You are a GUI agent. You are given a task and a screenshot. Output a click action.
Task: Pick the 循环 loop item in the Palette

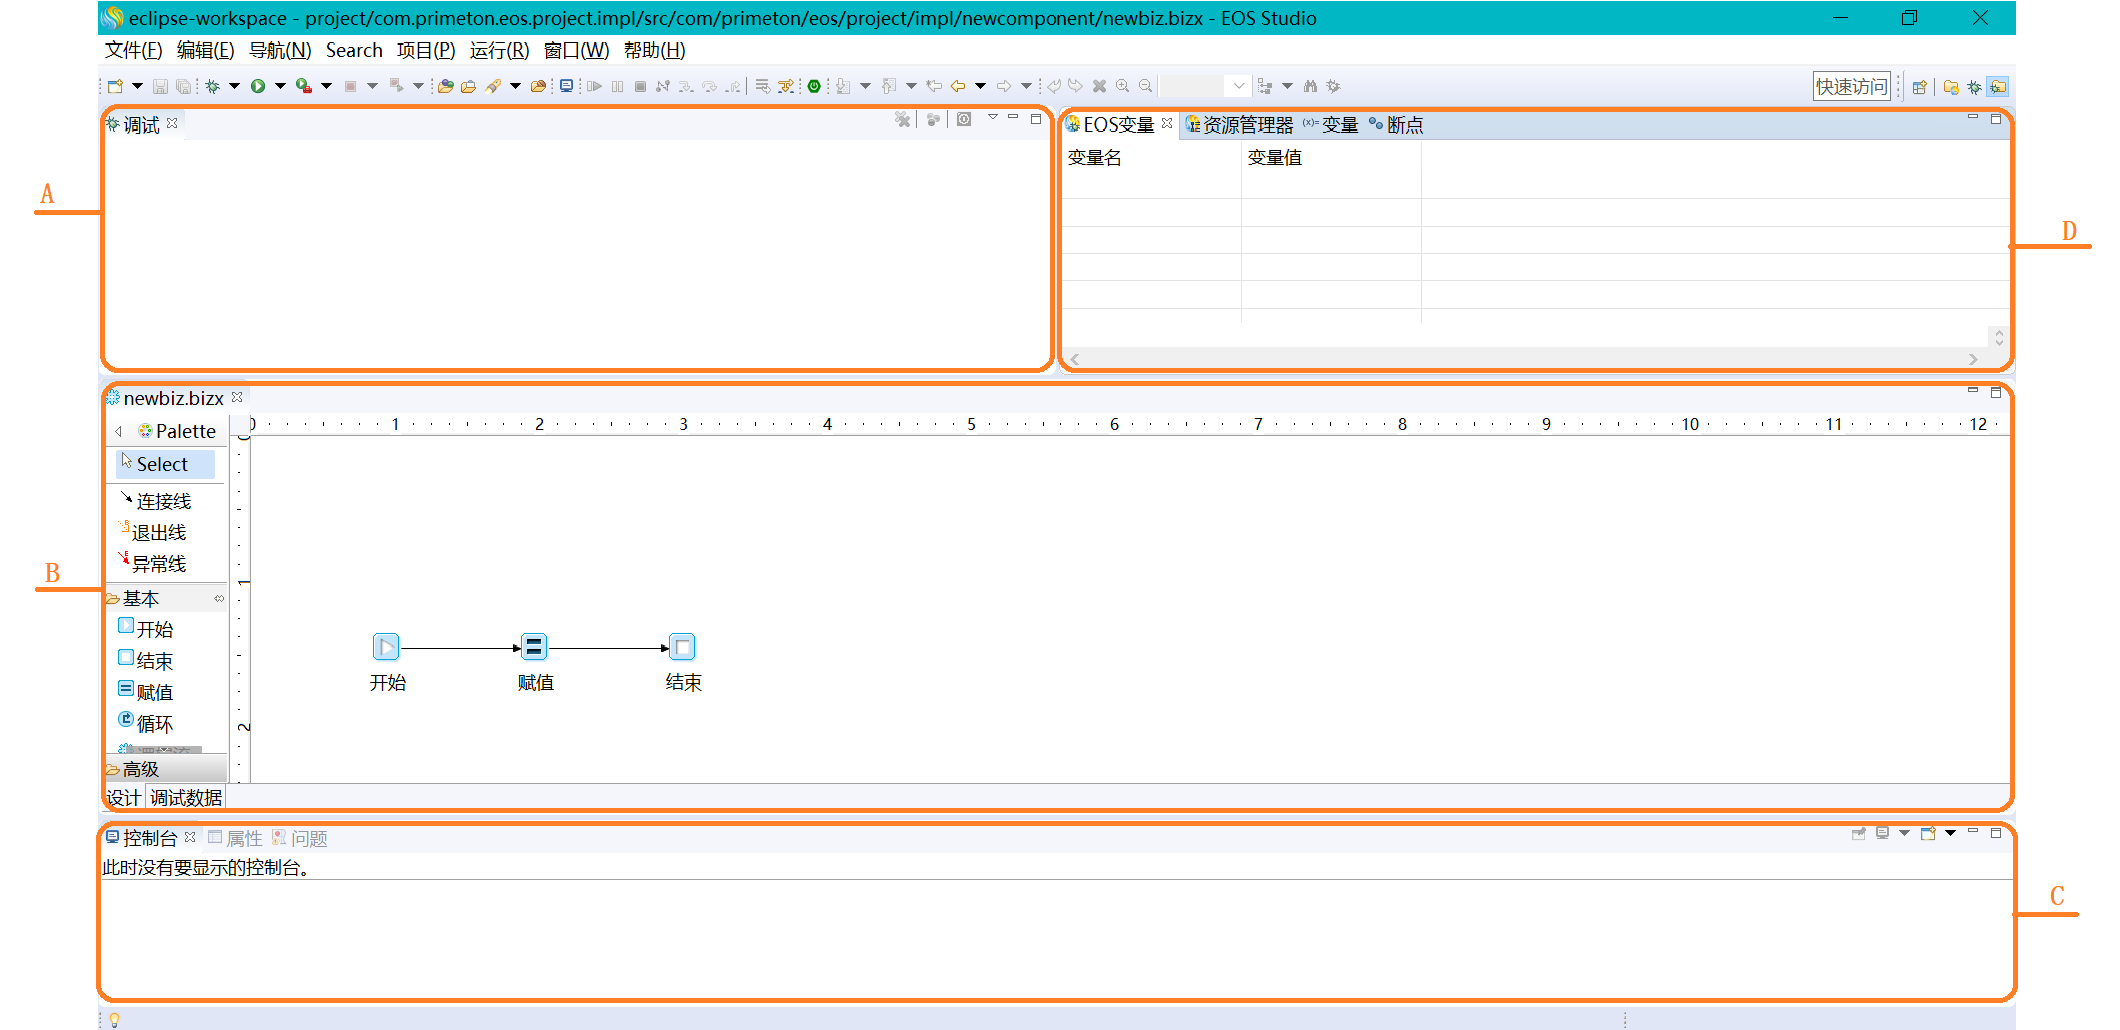(x=154, y=723)
